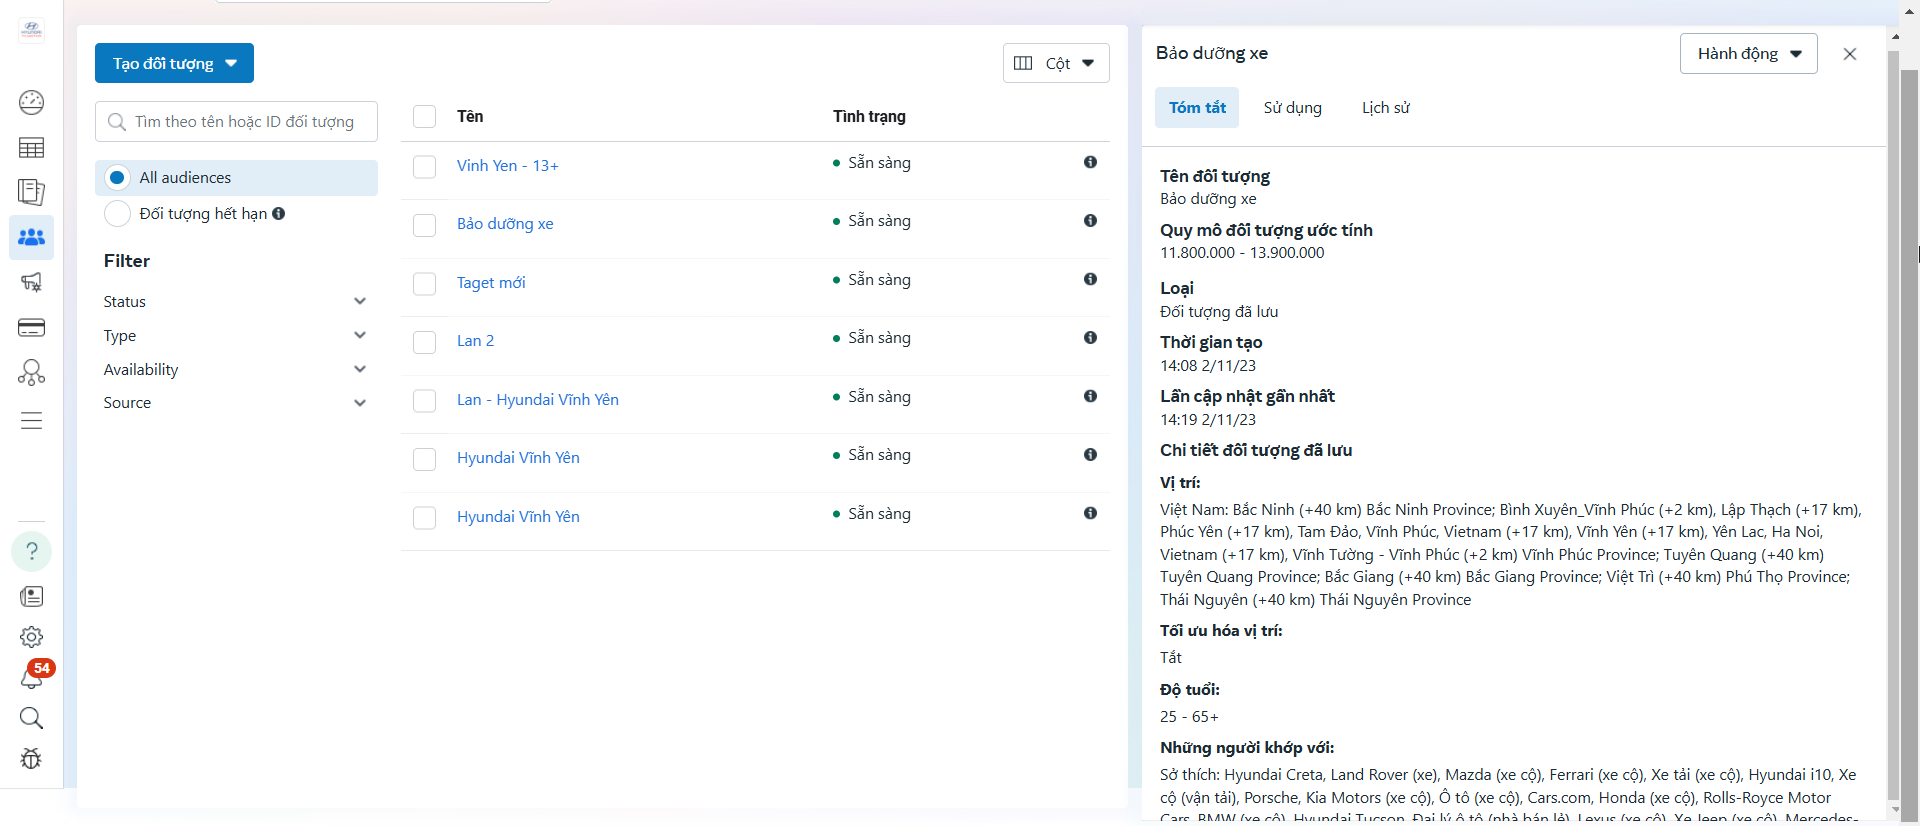This screenshot has width=1920, height=826.
Task: Click the account overview gauge icon
Action: 31,102
